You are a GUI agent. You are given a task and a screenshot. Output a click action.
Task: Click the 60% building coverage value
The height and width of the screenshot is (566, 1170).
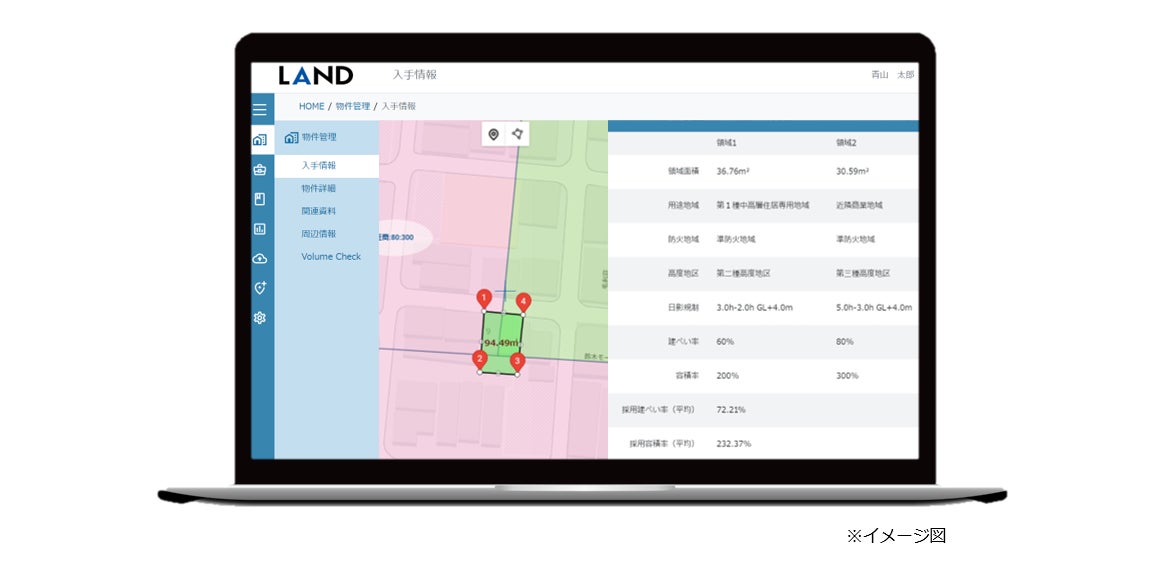point(725,342)
